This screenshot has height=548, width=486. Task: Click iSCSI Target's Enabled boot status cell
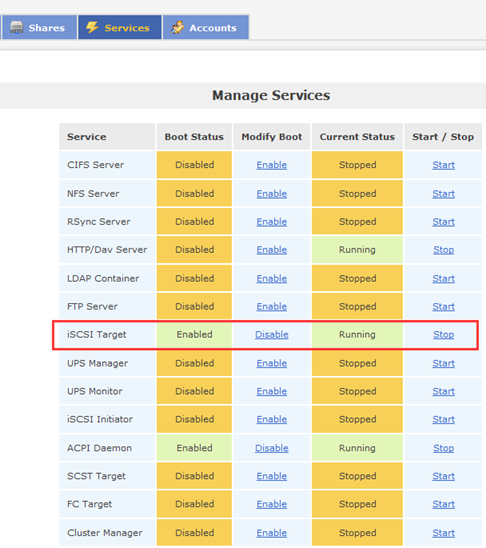click(194, 334)
